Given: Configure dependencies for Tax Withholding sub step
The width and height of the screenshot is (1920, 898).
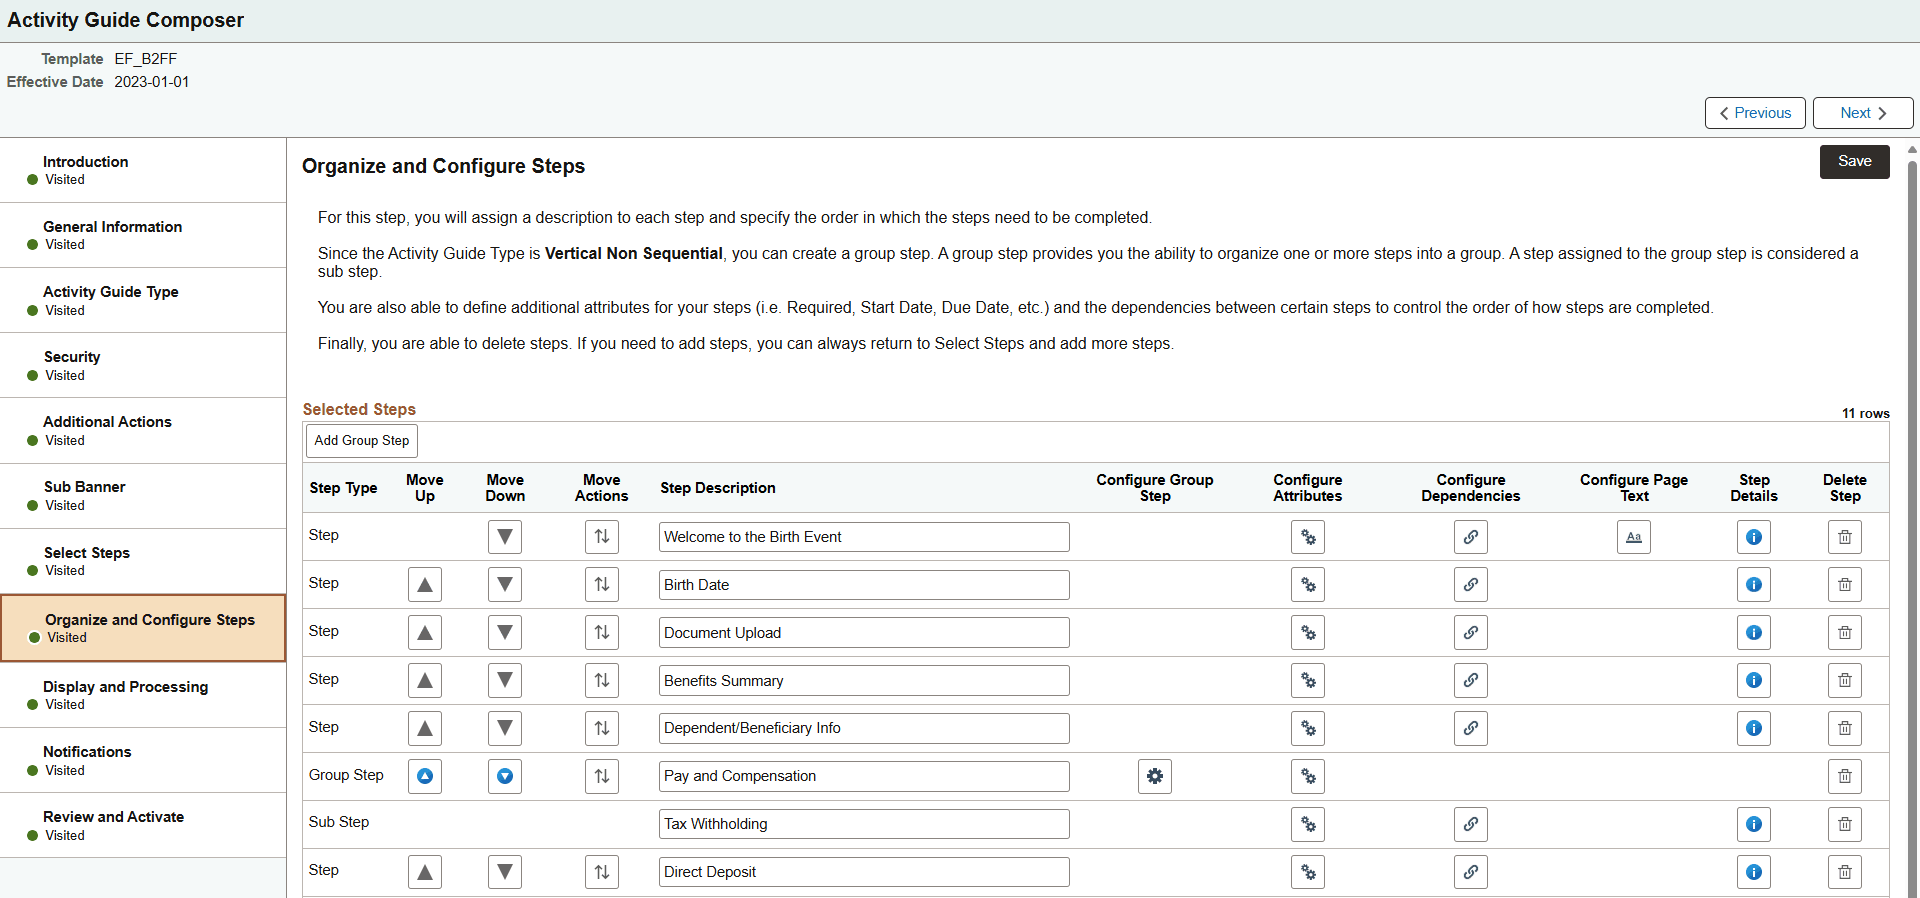Looking at the screenshot, I should point(1471,825).
